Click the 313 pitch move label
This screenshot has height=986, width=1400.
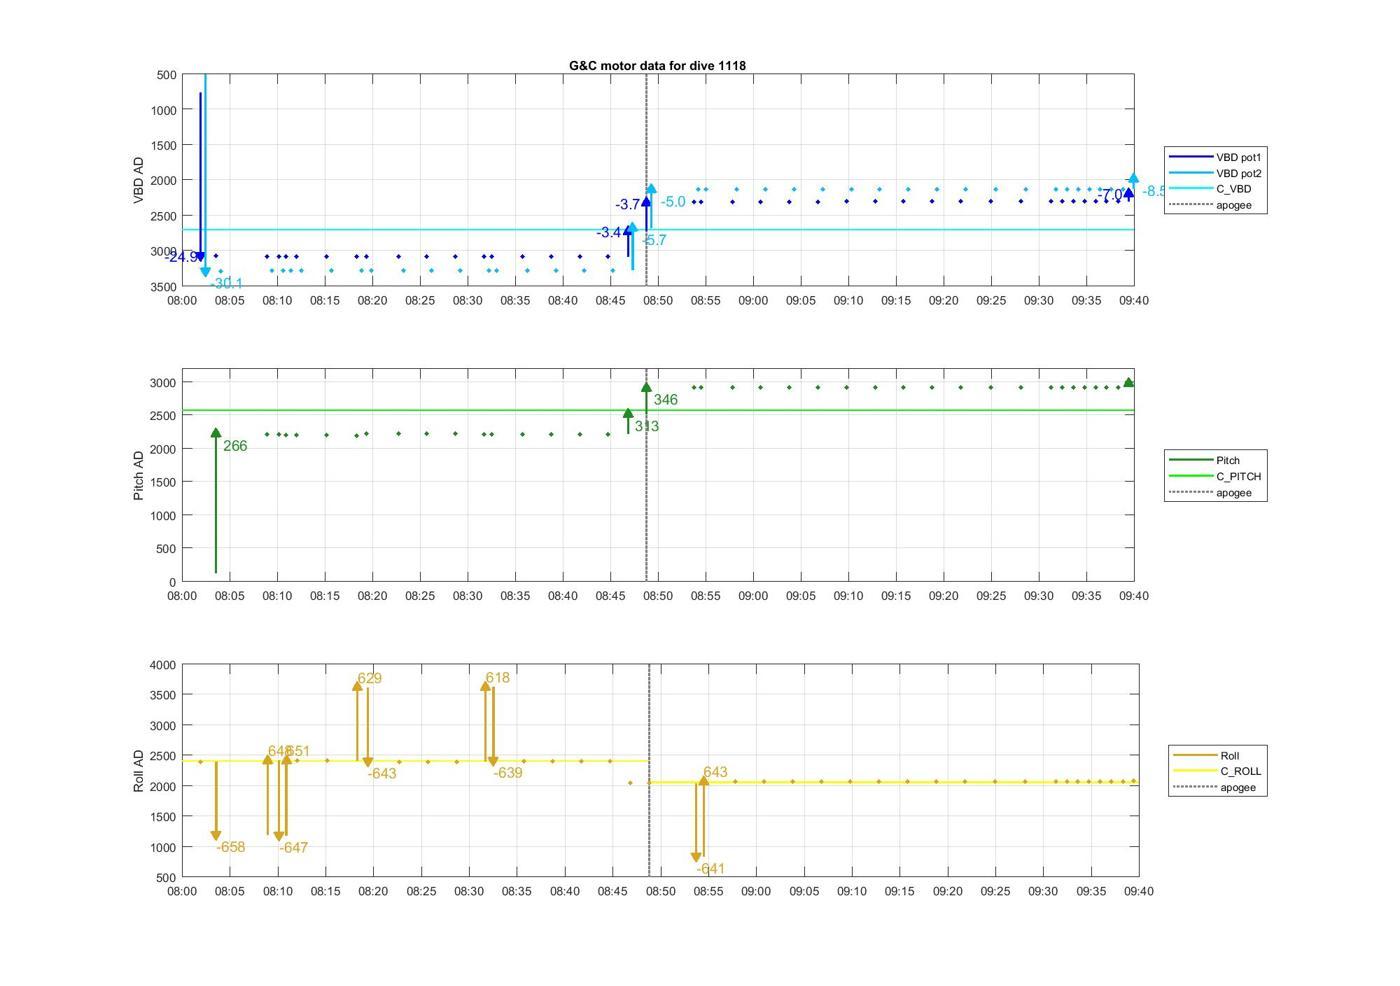pos(646,426)
